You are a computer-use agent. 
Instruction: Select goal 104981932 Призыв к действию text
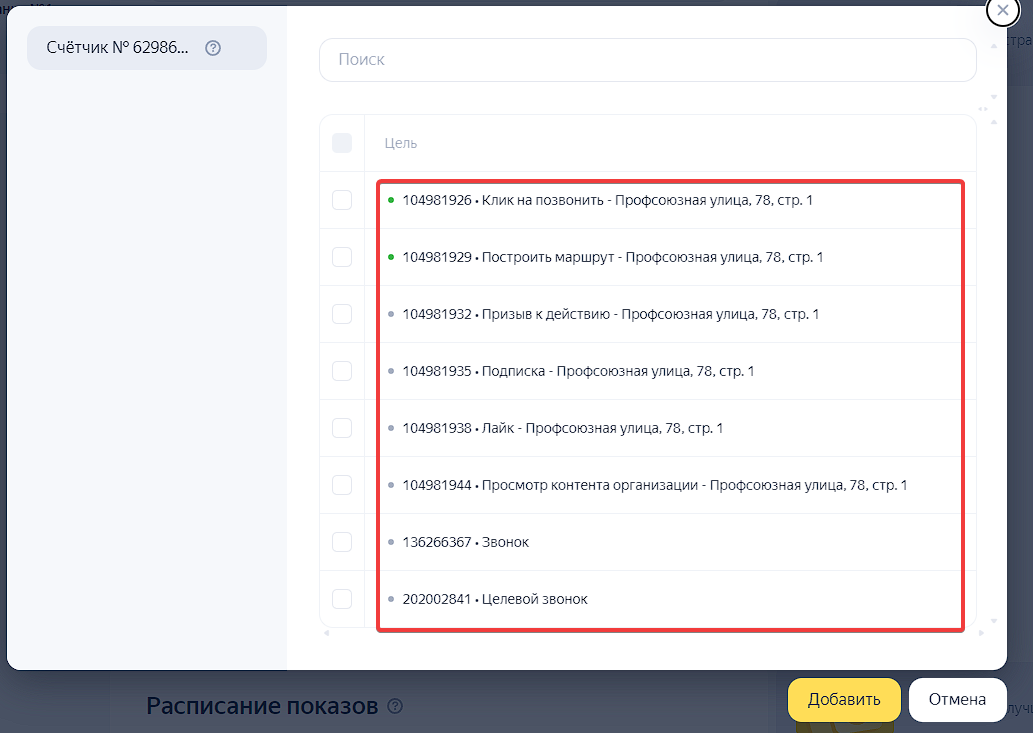coord(611,314)
